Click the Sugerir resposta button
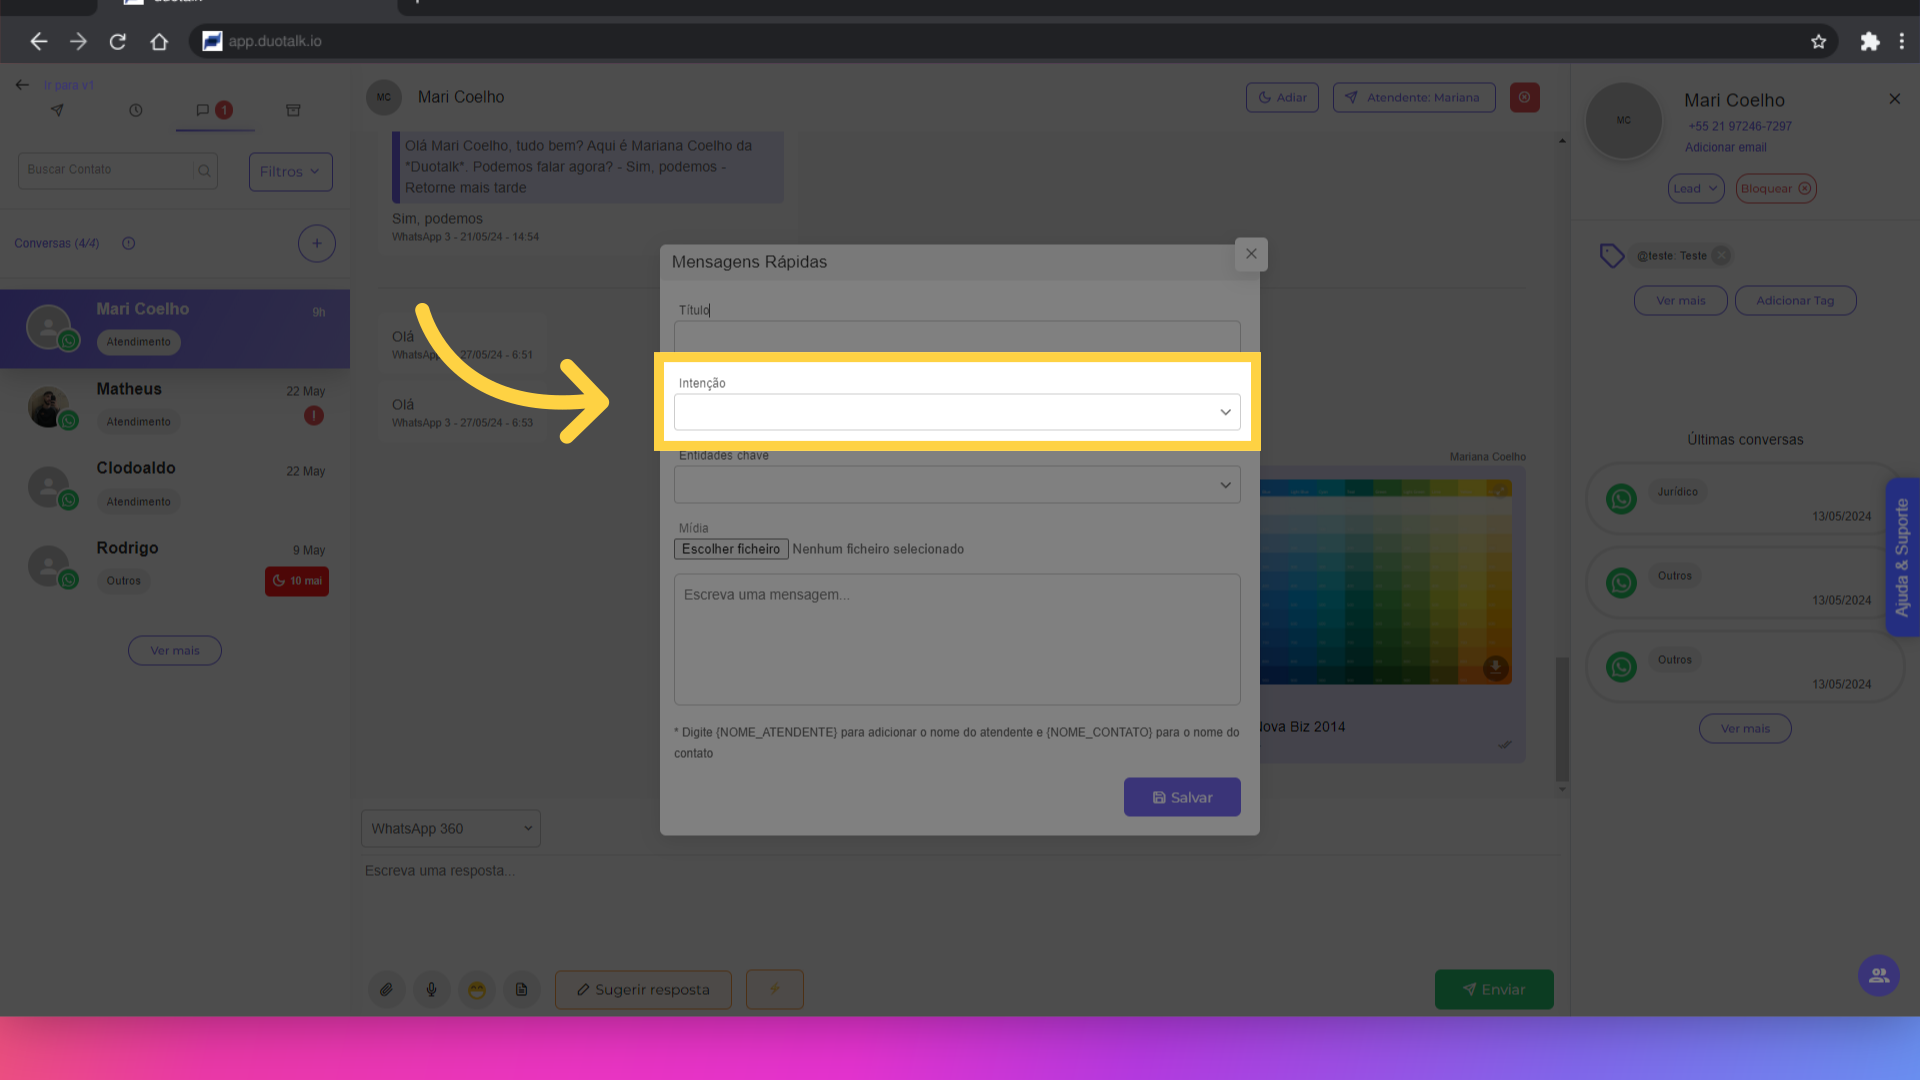1920x1080 pixels. [643, 990]
